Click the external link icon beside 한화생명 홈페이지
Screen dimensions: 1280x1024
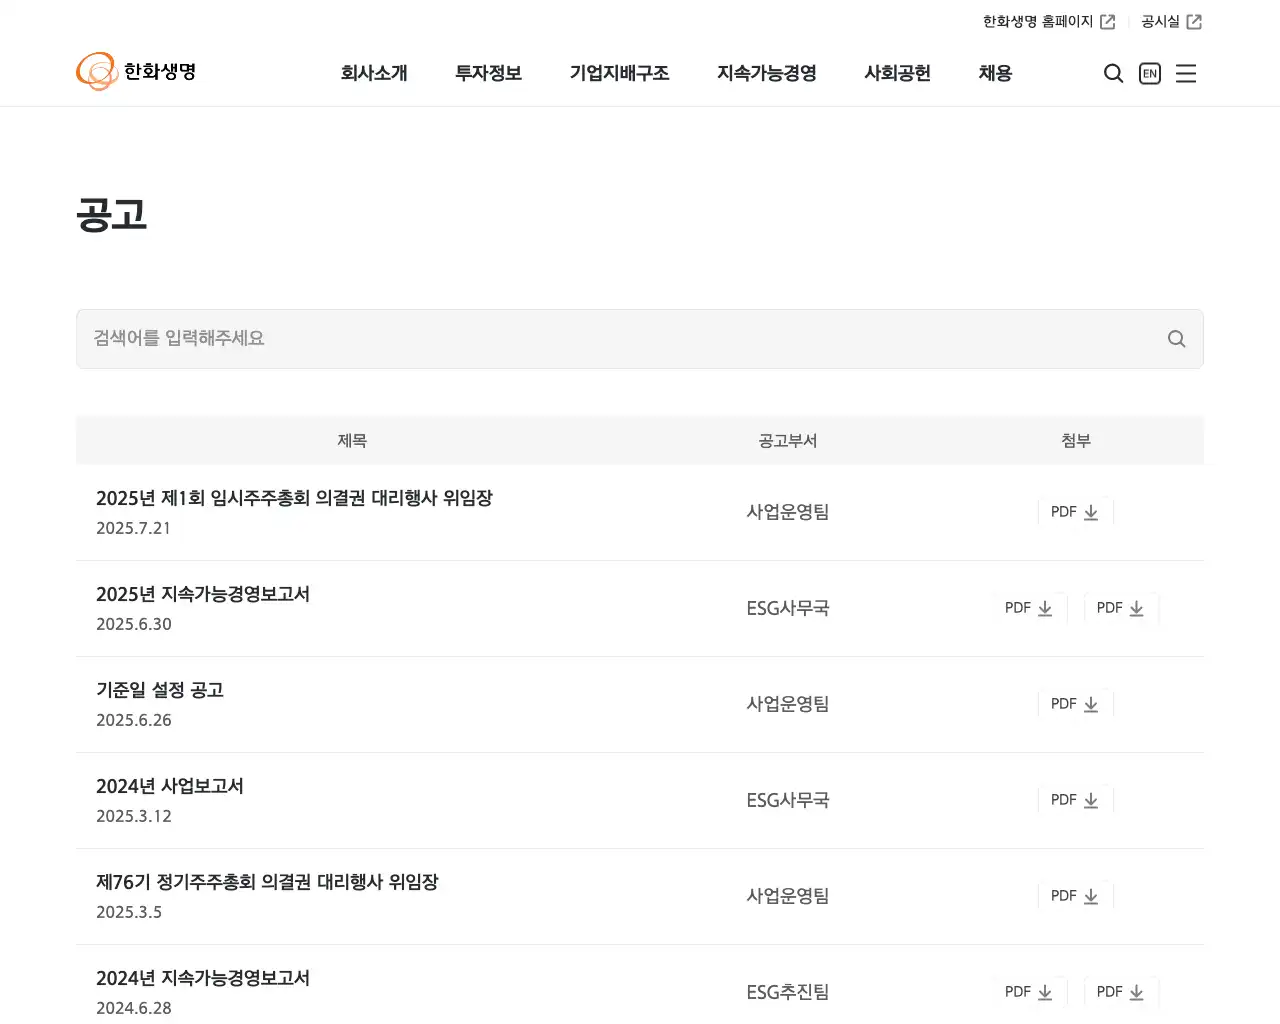pos(1108,21)
